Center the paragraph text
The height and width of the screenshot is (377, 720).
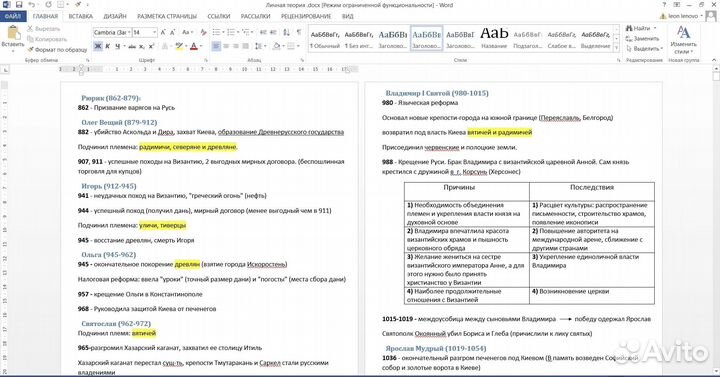click(226, 46)
